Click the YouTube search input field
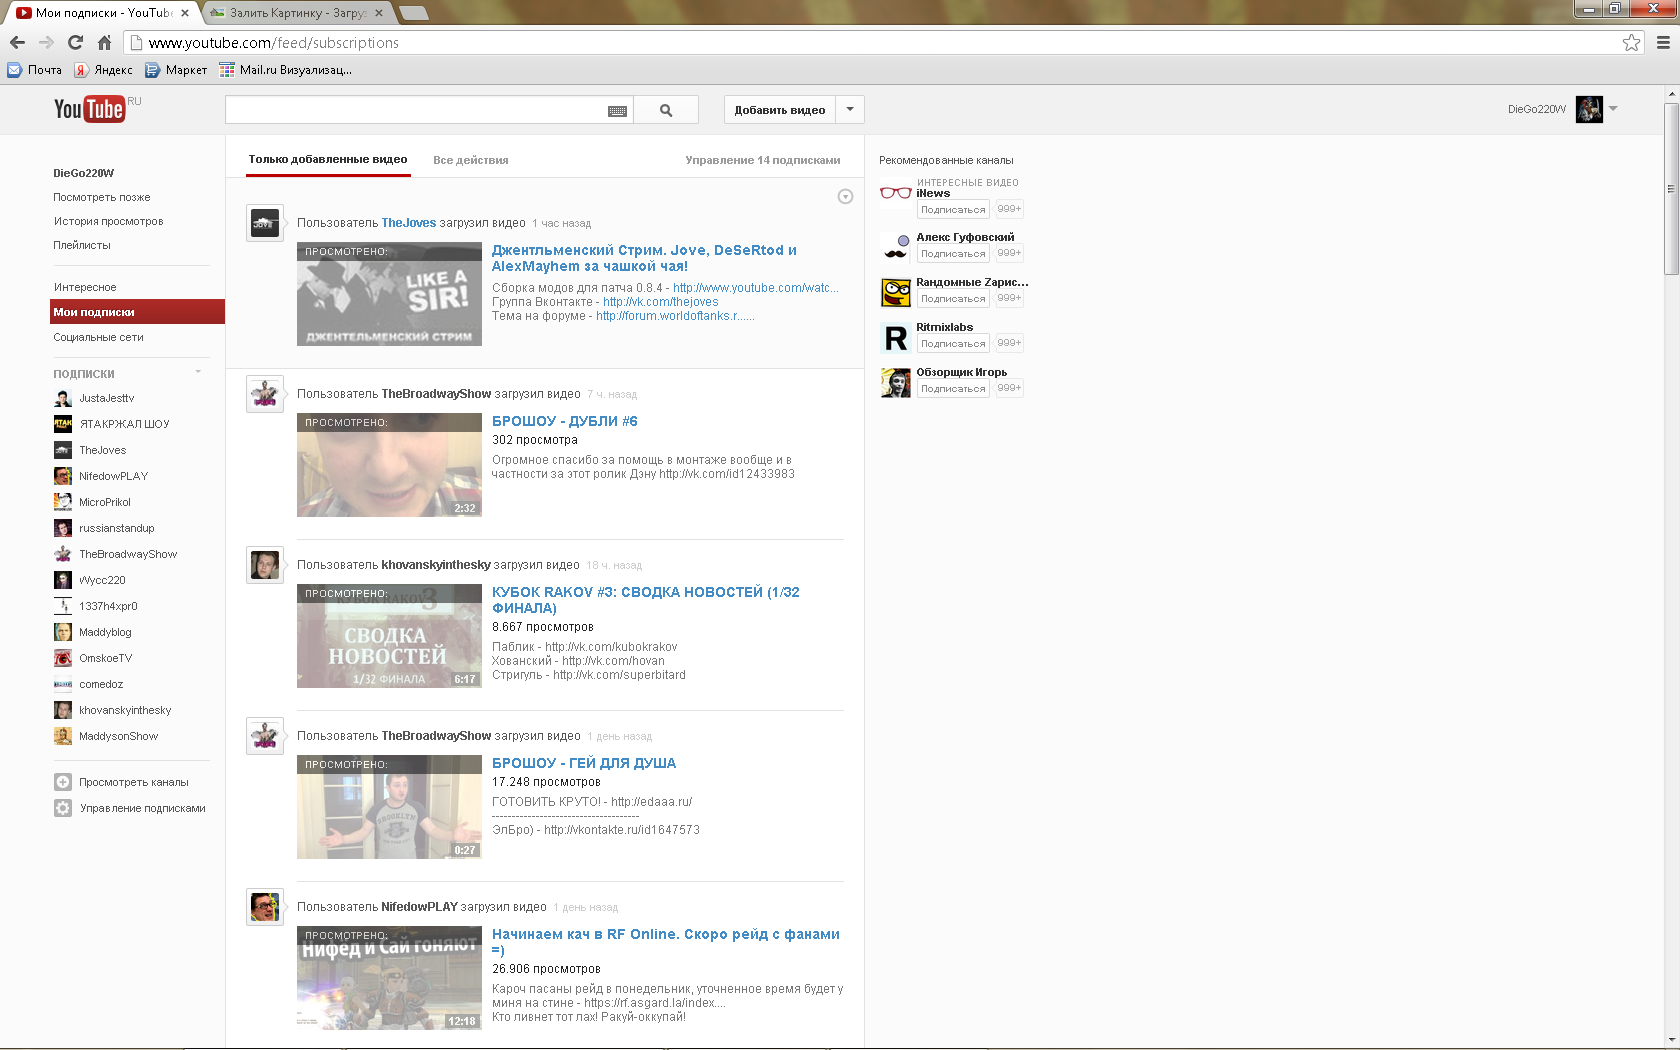This screenshot has height=1050, width=1680. [x=415, y=110]
